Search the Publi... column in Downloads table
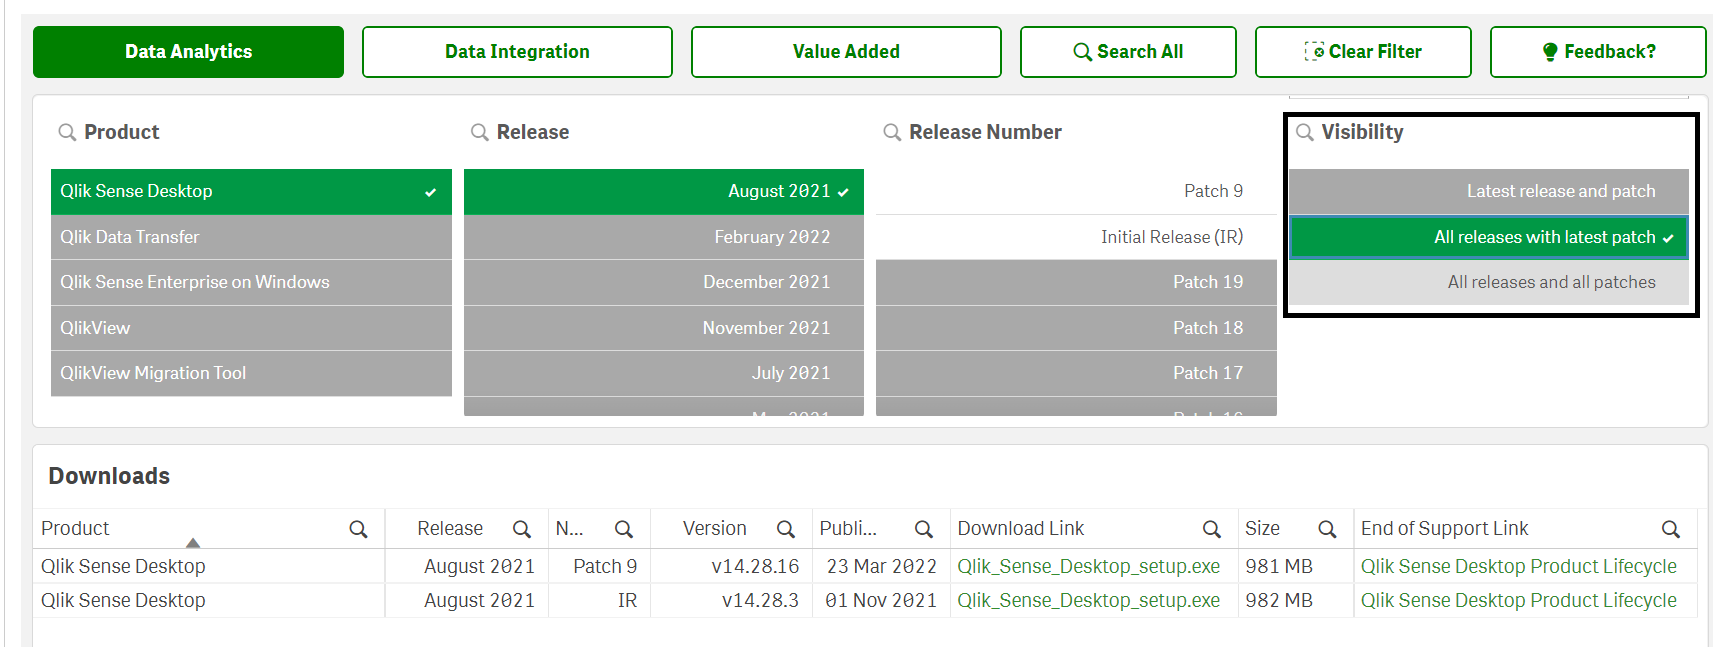The width and height of the screenshot is (1714, 647). coord(924,529)
